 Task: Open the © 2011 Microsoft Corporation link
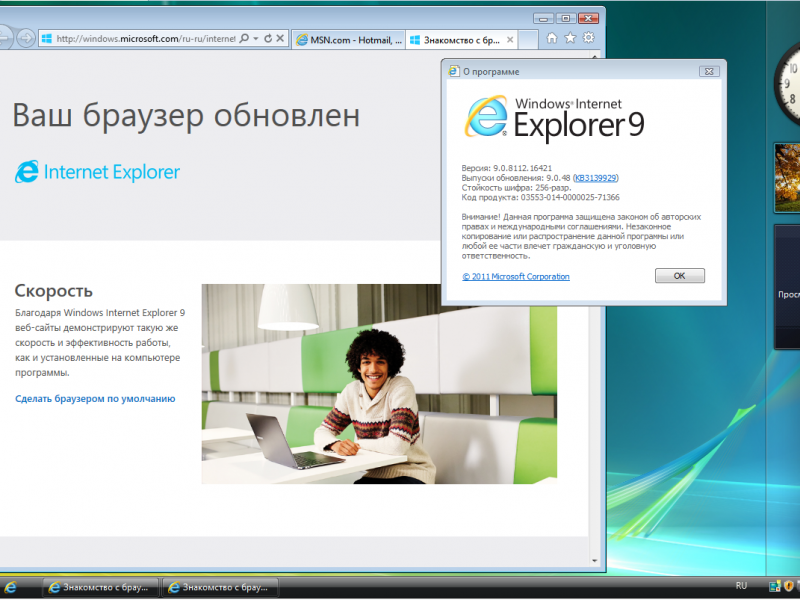(x=516, y=277)
